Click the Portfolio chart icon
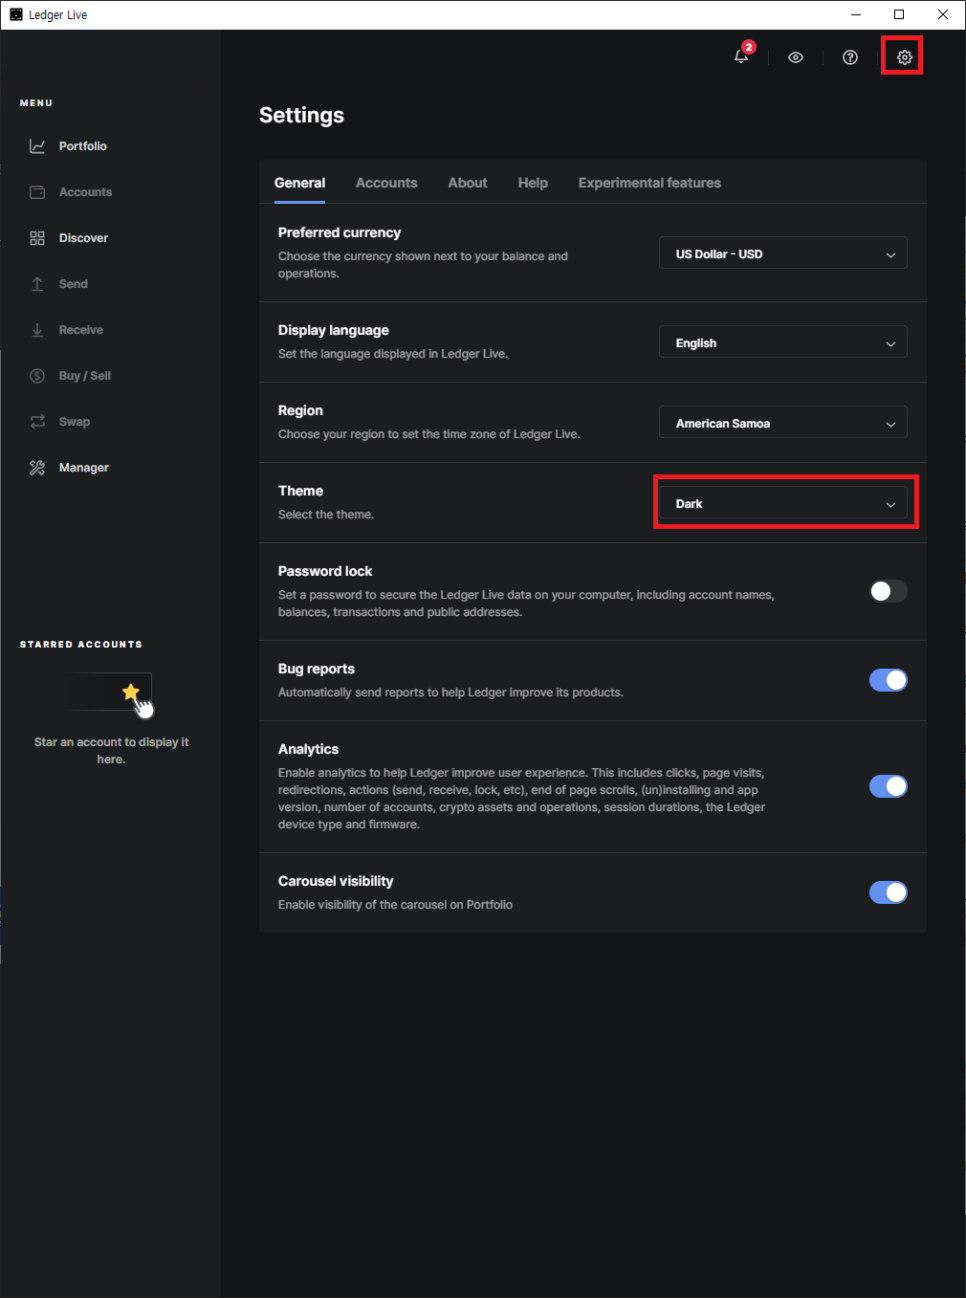The width and height of the screenshot is (966, 1298). [x=37, y=146]
